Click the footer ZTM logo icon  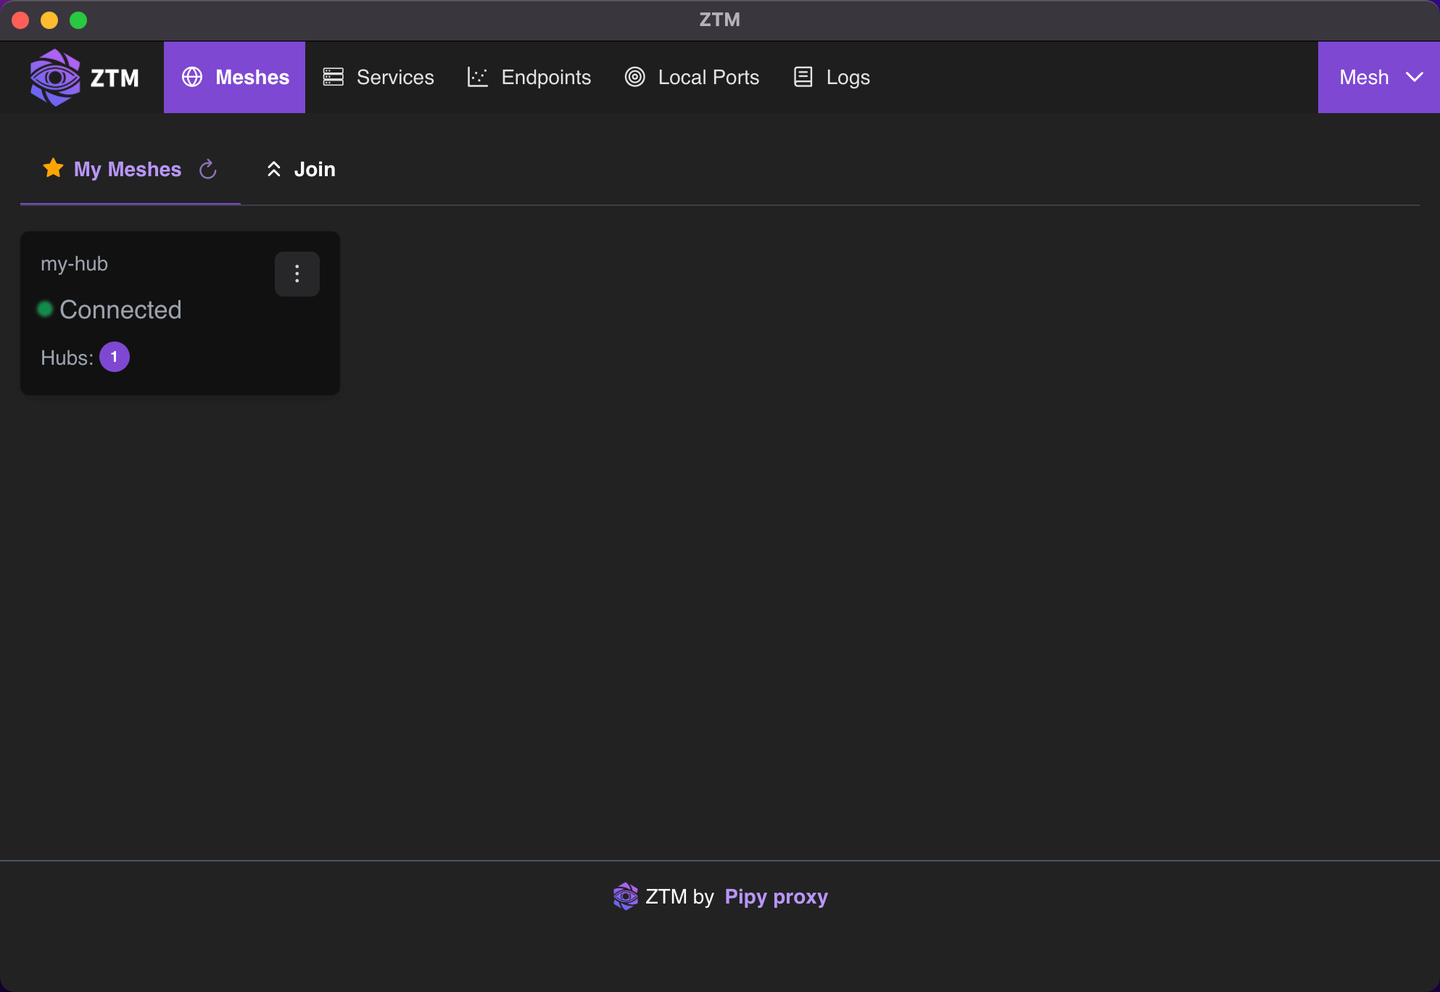click(625, 896)
